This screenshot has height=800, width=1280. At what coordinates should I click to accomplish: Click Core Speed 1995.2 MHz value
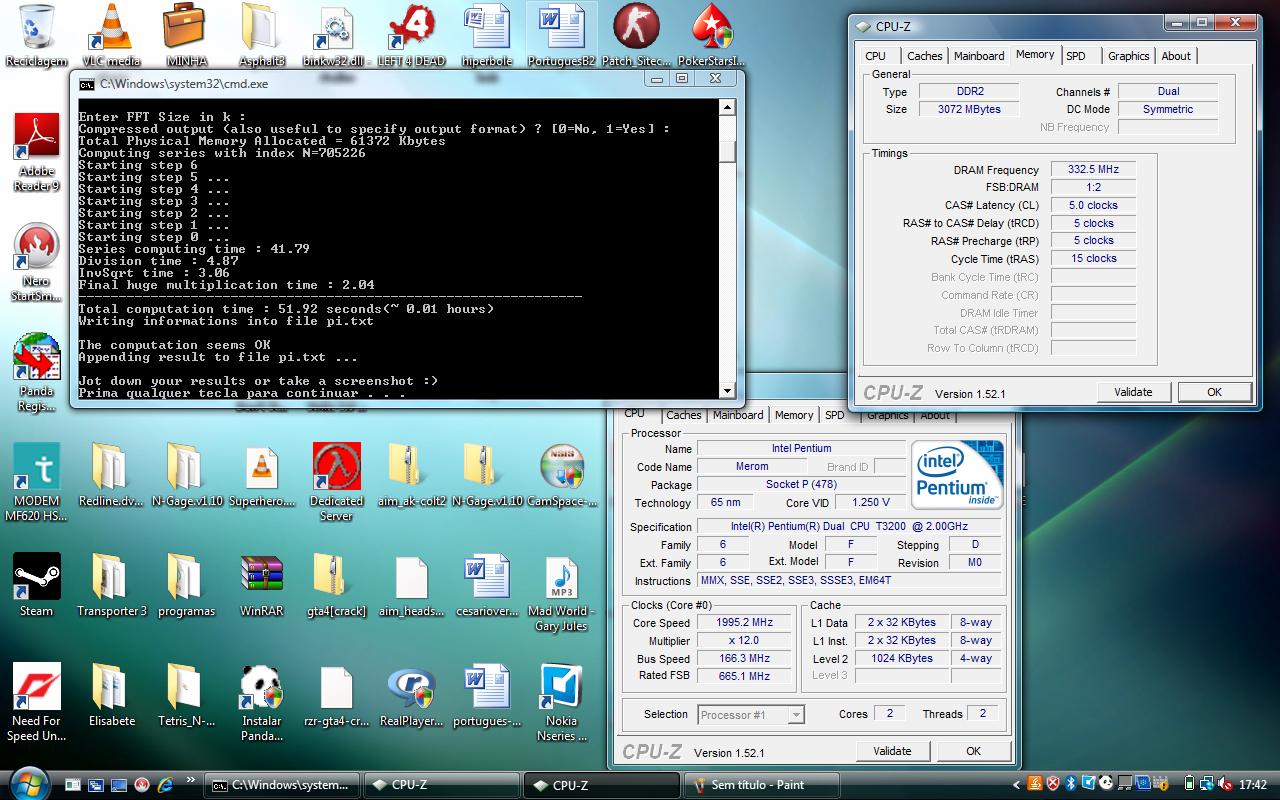click(x=745, y=622)
